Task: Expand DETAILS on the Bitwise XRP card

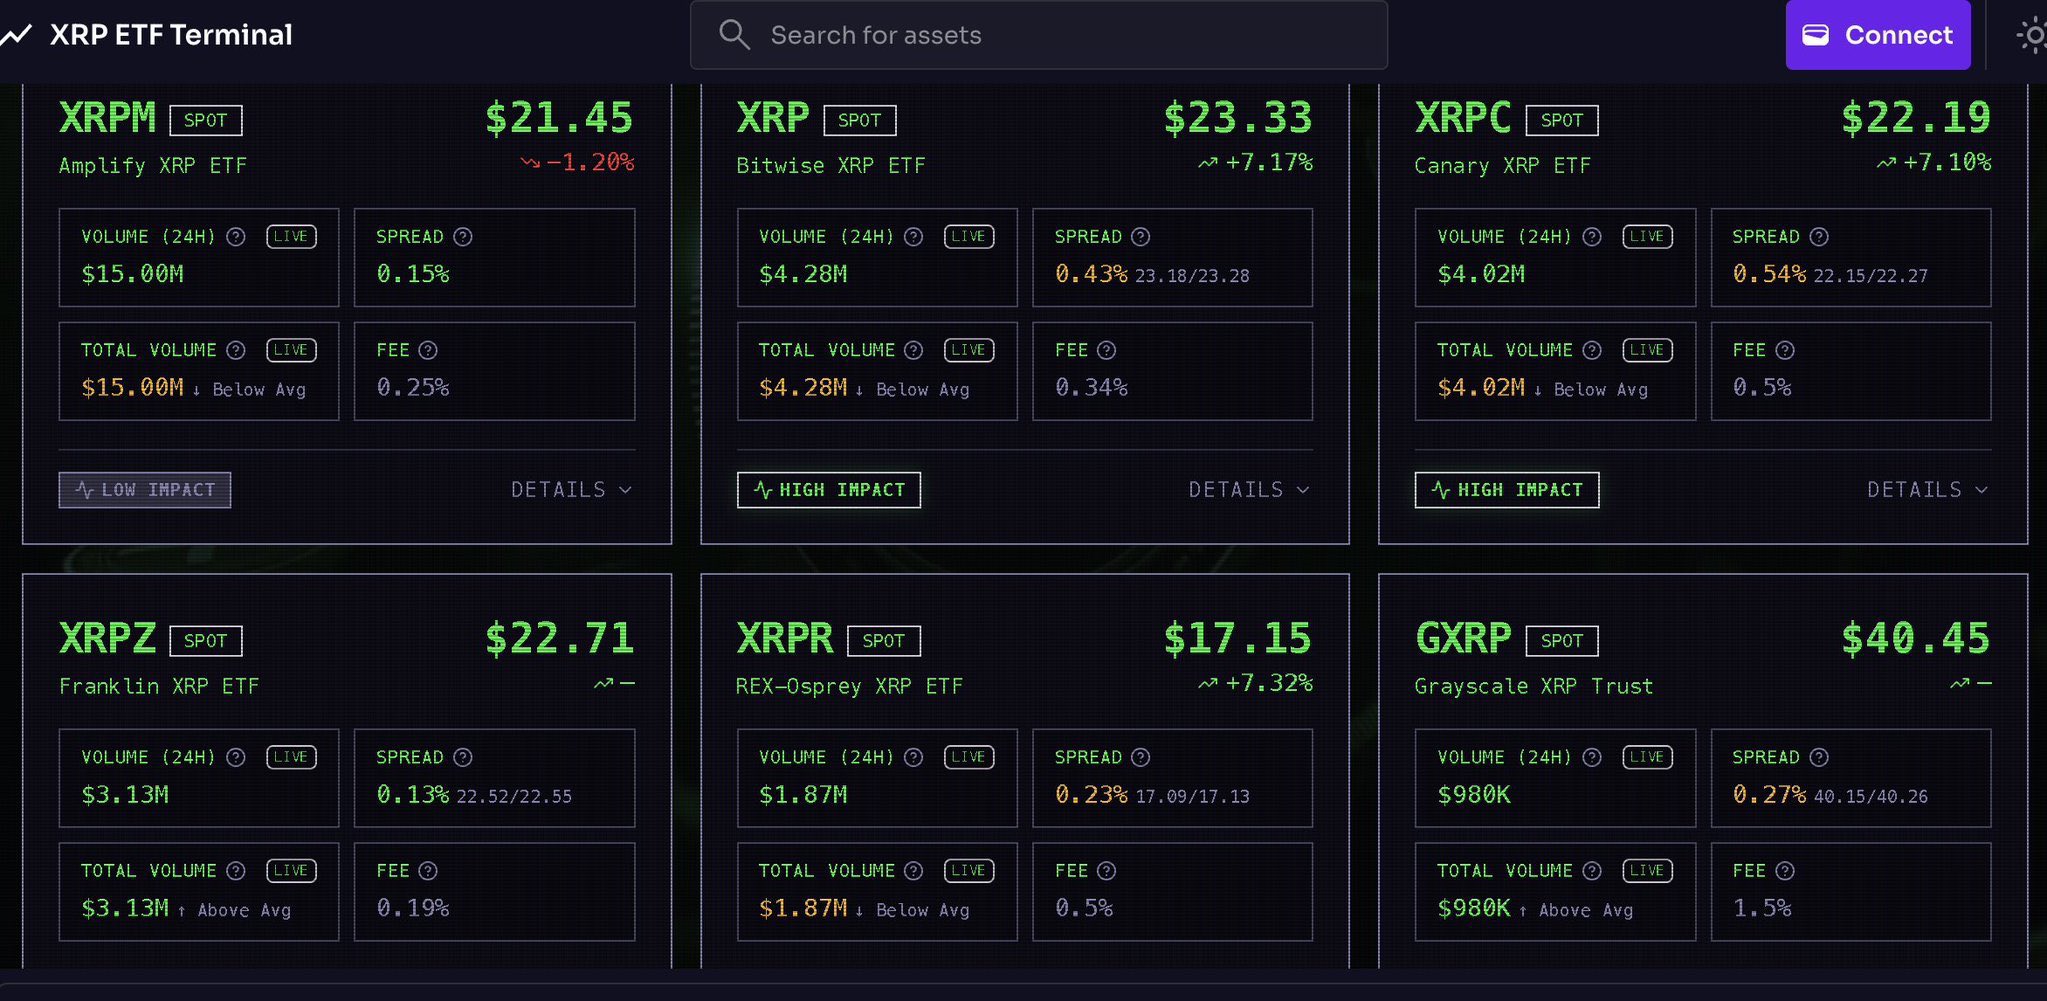Action: [1248, 490]
